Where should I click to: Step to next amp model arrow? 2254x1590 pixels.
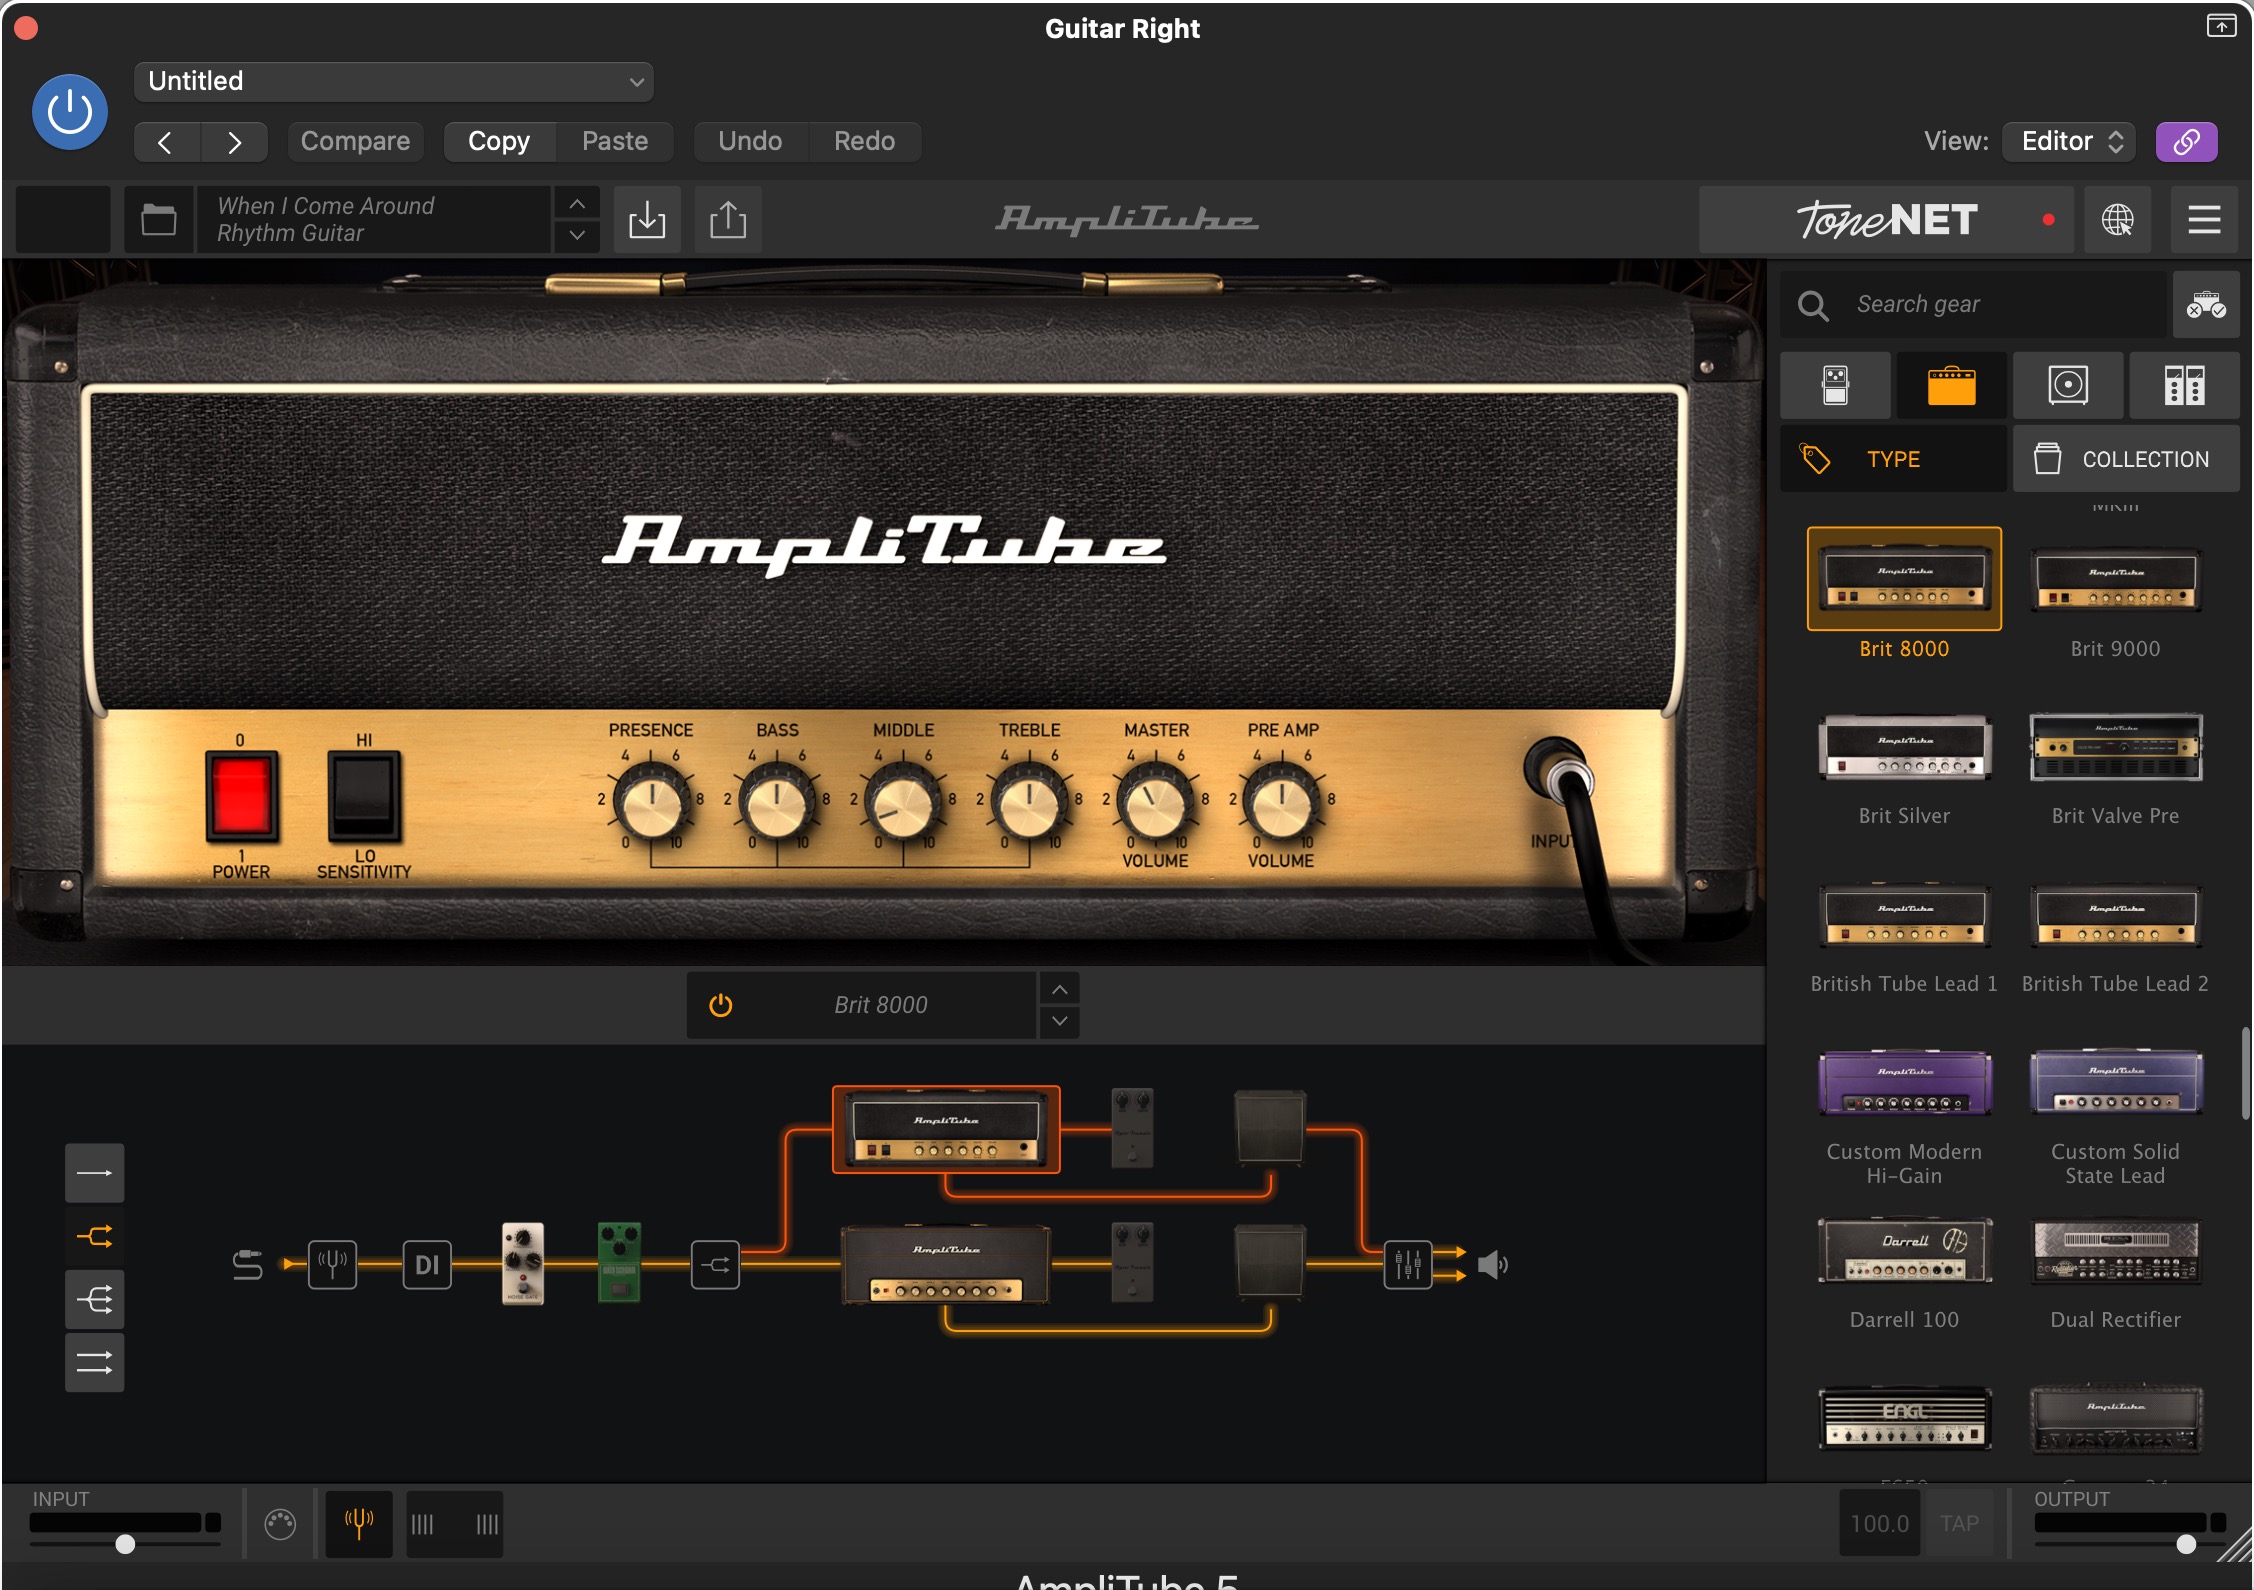pyautogui.click(x=1060, y=1021)
